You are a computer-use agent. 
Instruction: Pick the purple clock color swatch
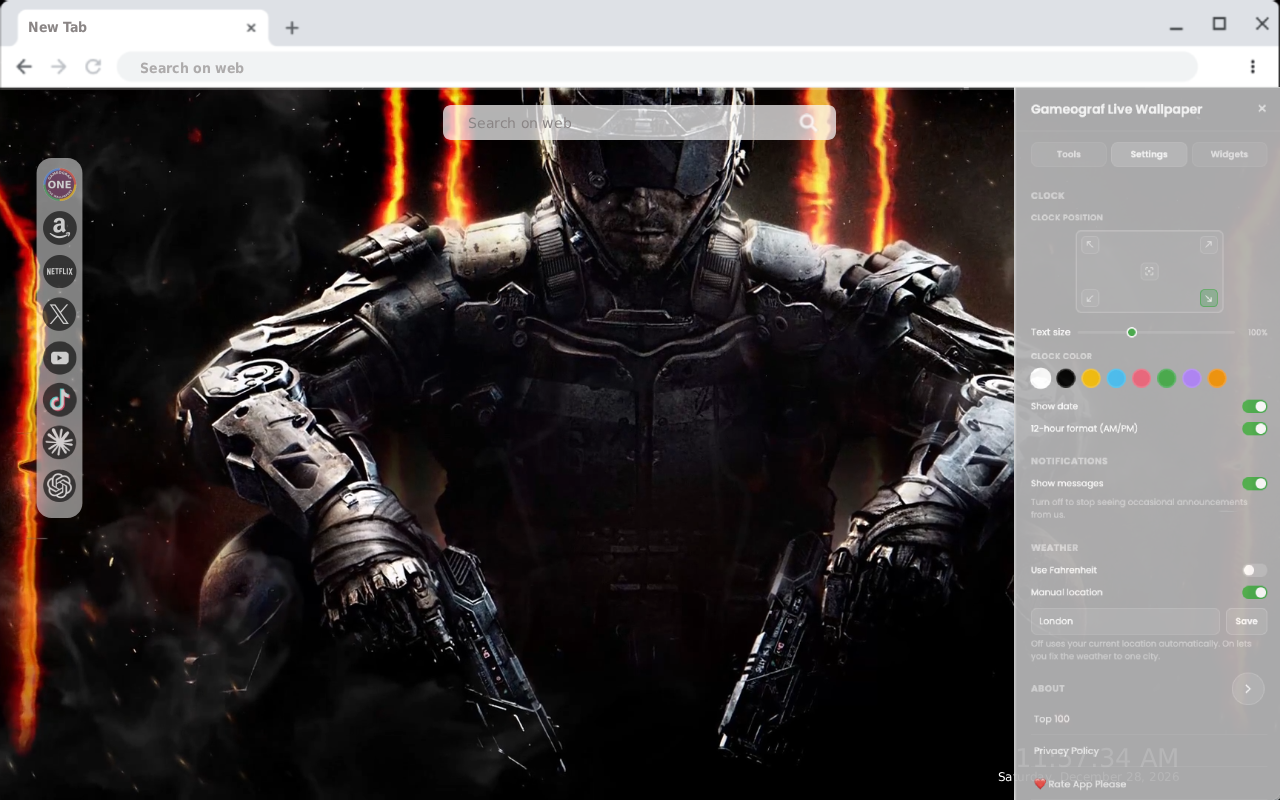1191,378
